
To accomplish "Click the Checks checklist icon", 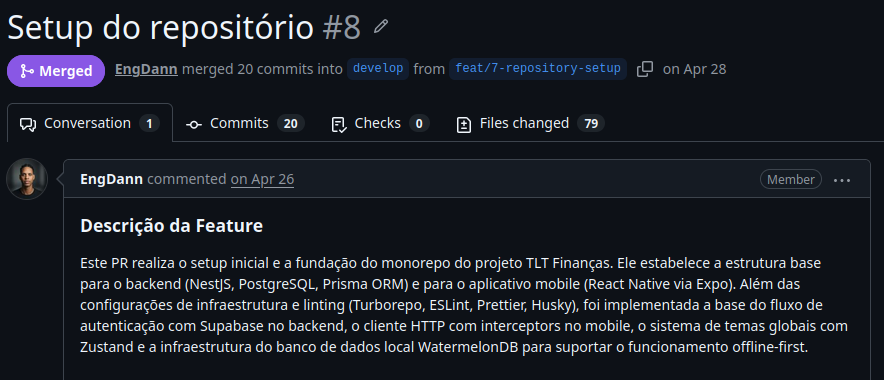I will coord(339,124).
